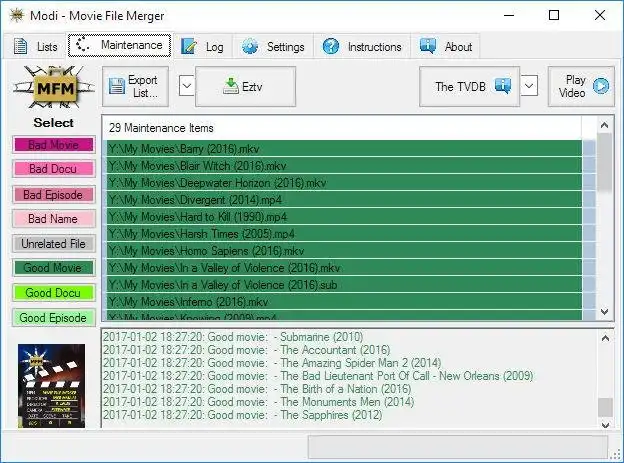Select the Bad Movie color button

coord(53,145)
